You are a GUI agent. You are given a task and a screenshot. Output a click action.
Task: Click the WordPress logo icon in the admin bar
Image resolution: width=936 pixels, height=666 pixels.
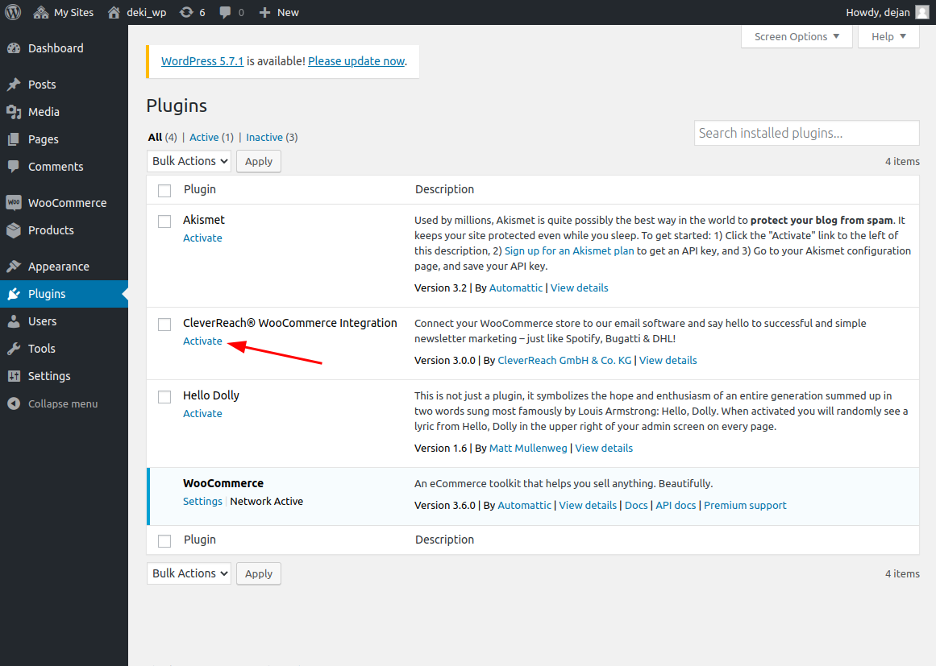(13, 12)
